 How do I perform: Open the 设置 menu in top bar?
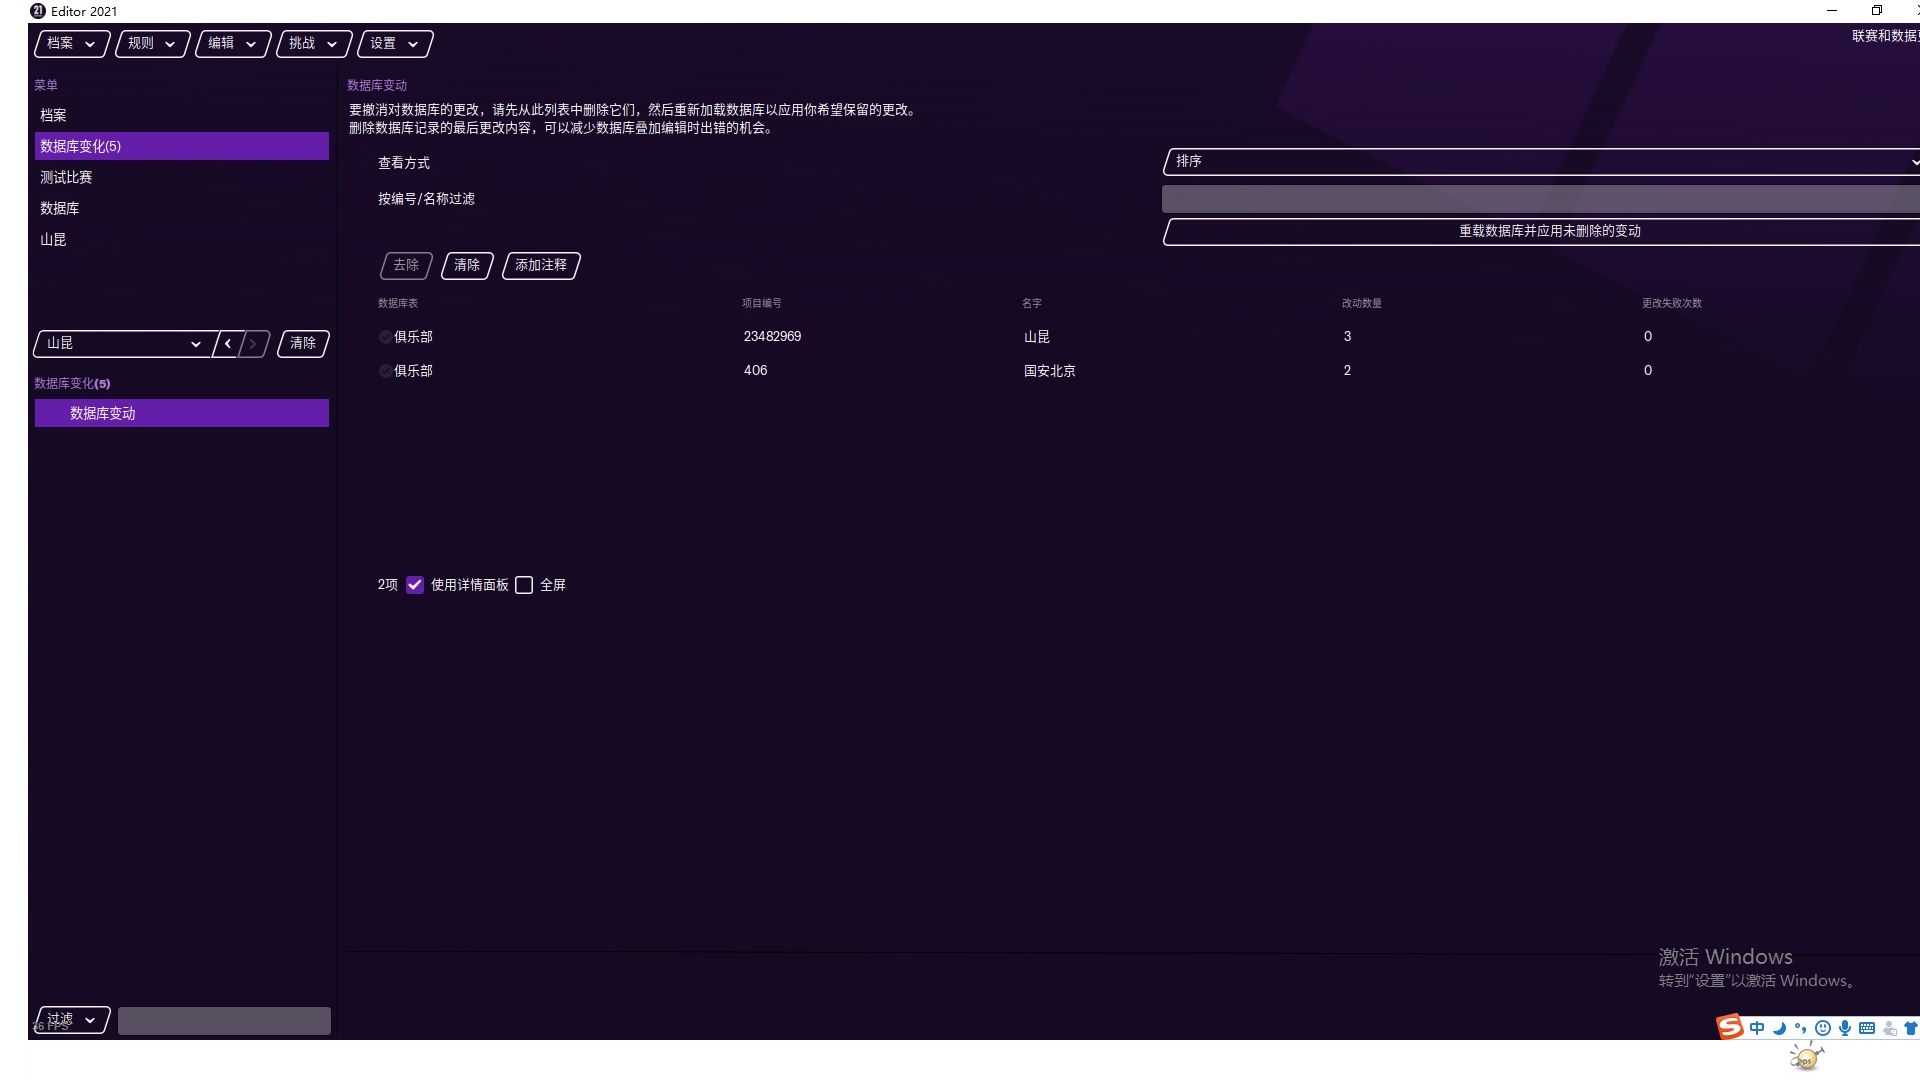point(394,44)
